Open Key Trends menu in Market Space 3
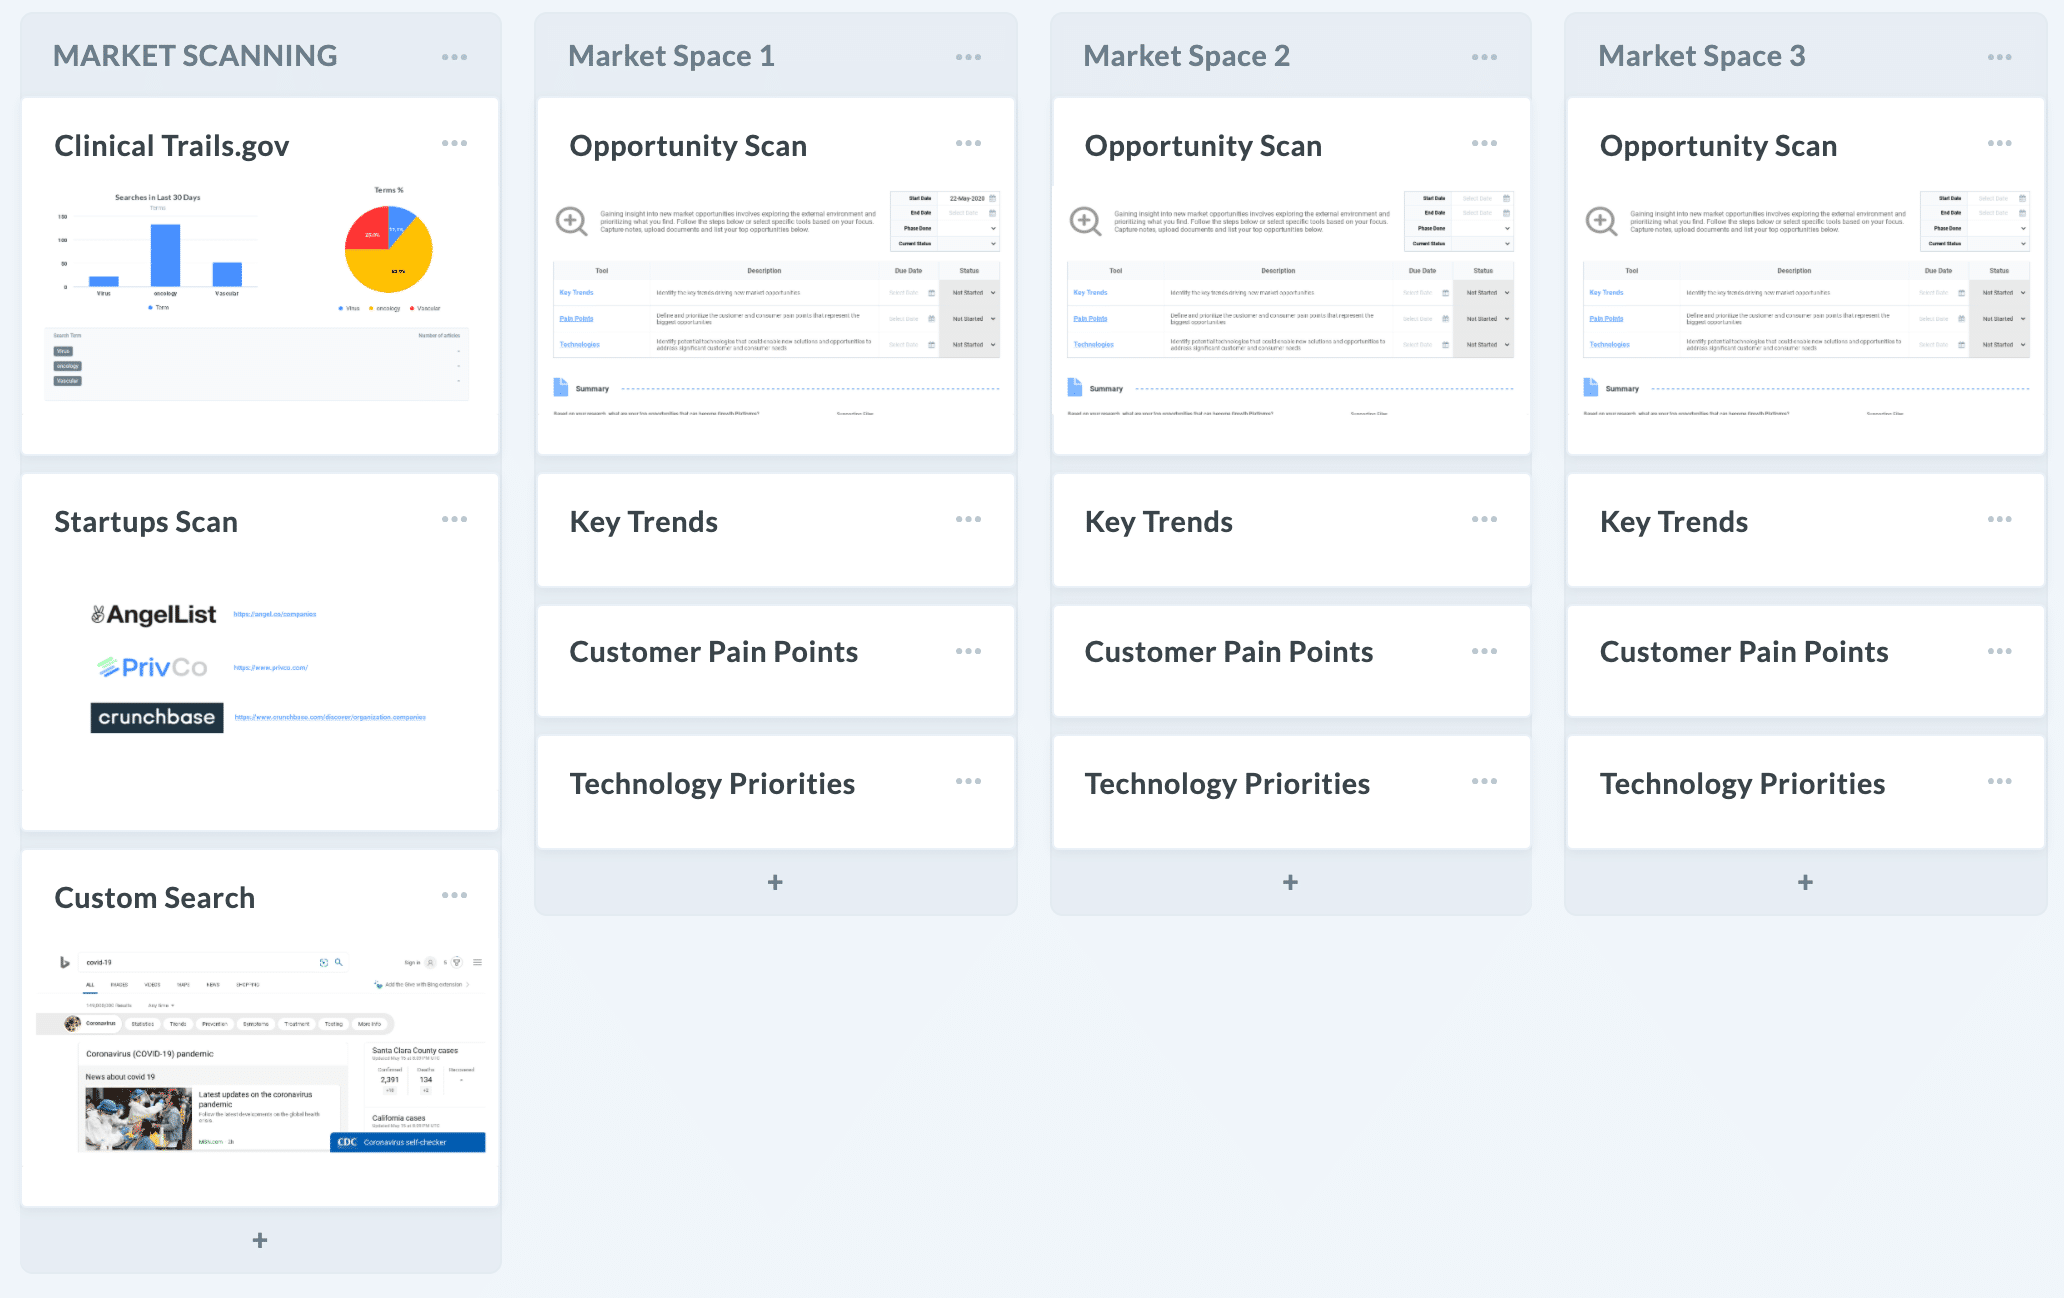This screenshot has width=2064, height=1298. [x=2000, y=519]
